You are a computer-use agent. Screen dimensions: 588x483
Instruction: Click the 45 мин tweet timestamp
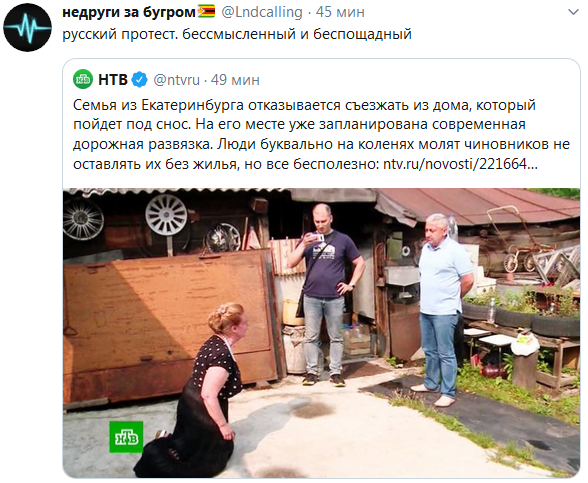340,12
